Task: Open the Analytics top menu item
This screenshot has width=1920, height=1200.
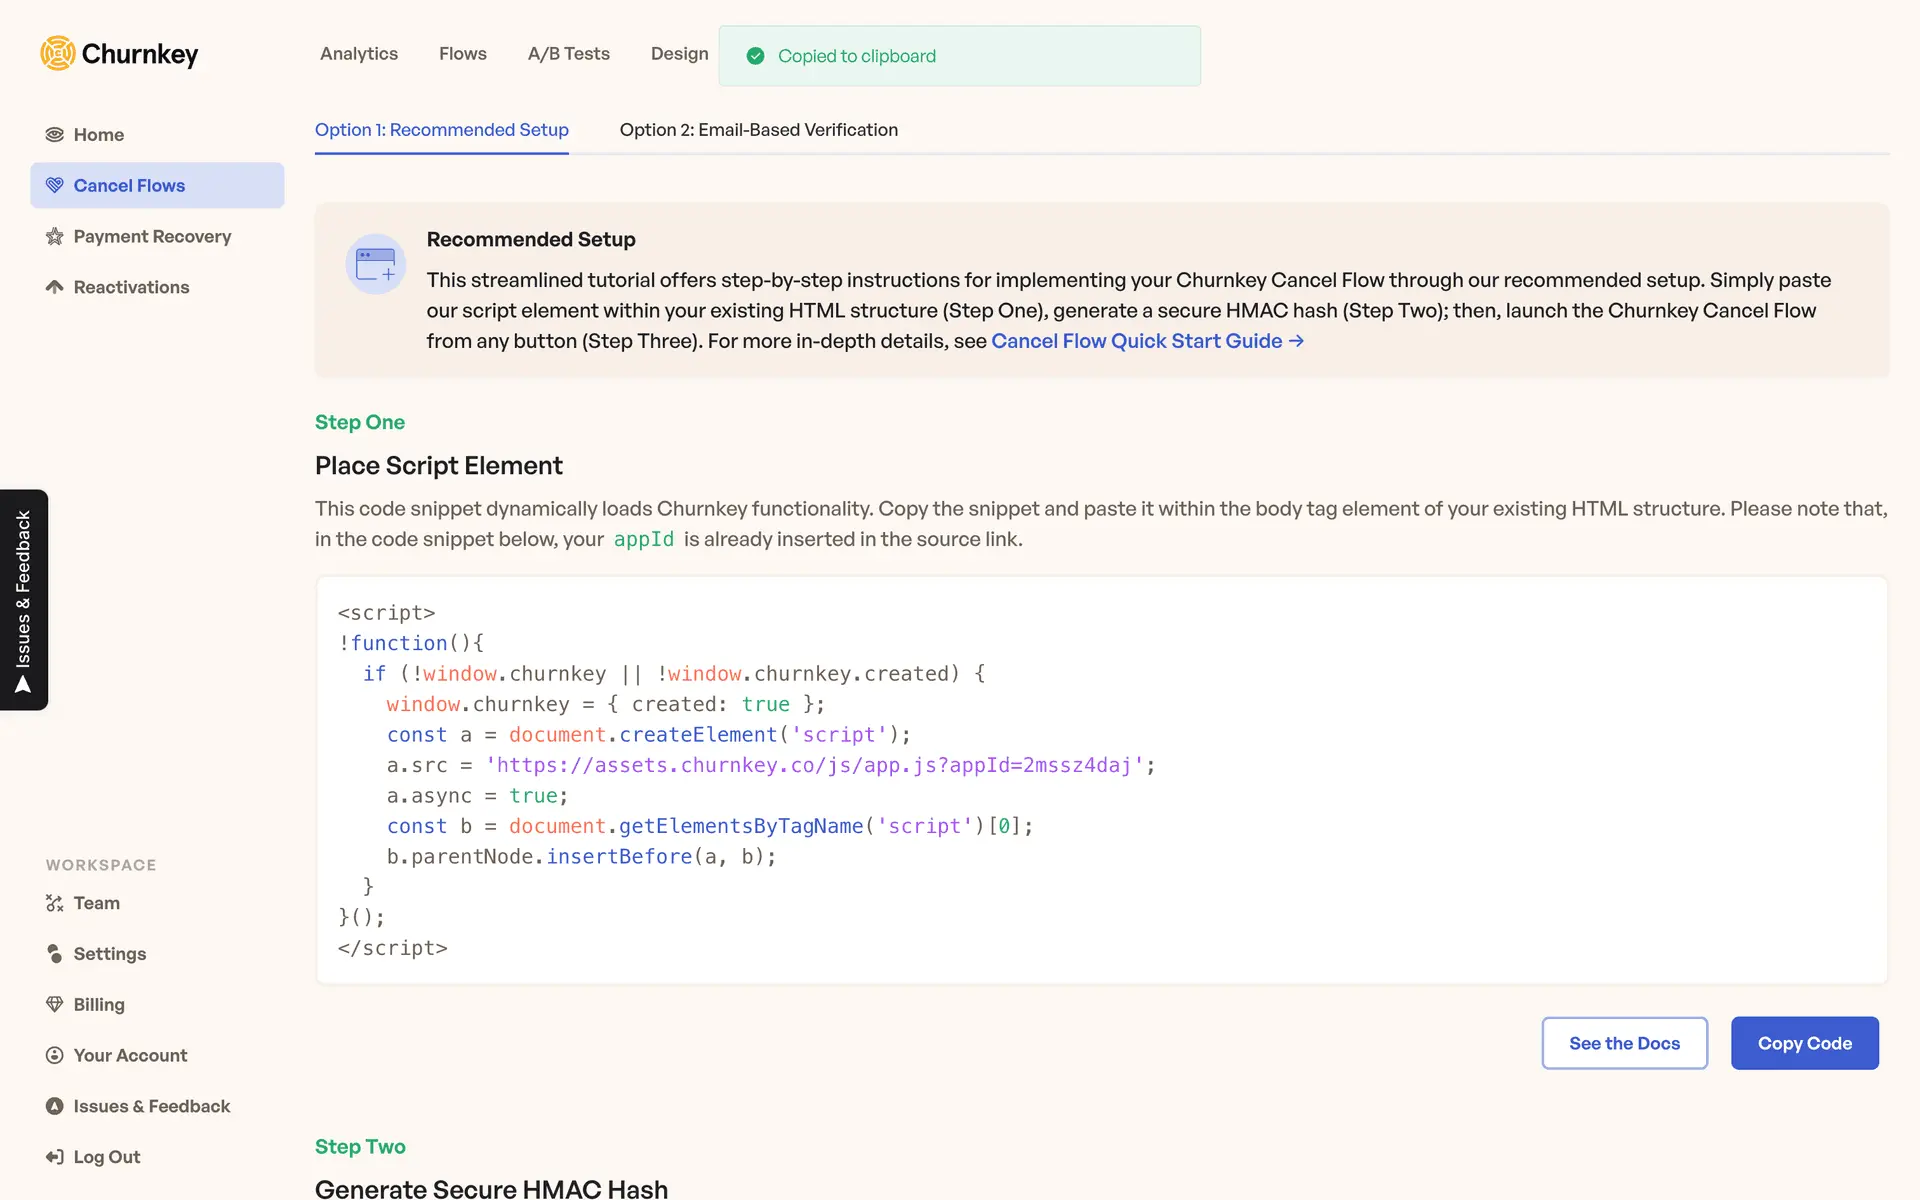Action: click(x=359, y=54)
